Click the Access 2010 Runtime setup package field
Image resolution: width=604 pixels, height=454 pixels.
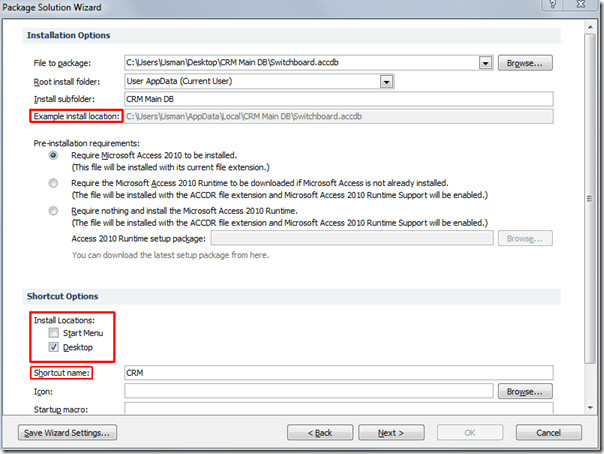pyautogui.click(x=352, y=238)
